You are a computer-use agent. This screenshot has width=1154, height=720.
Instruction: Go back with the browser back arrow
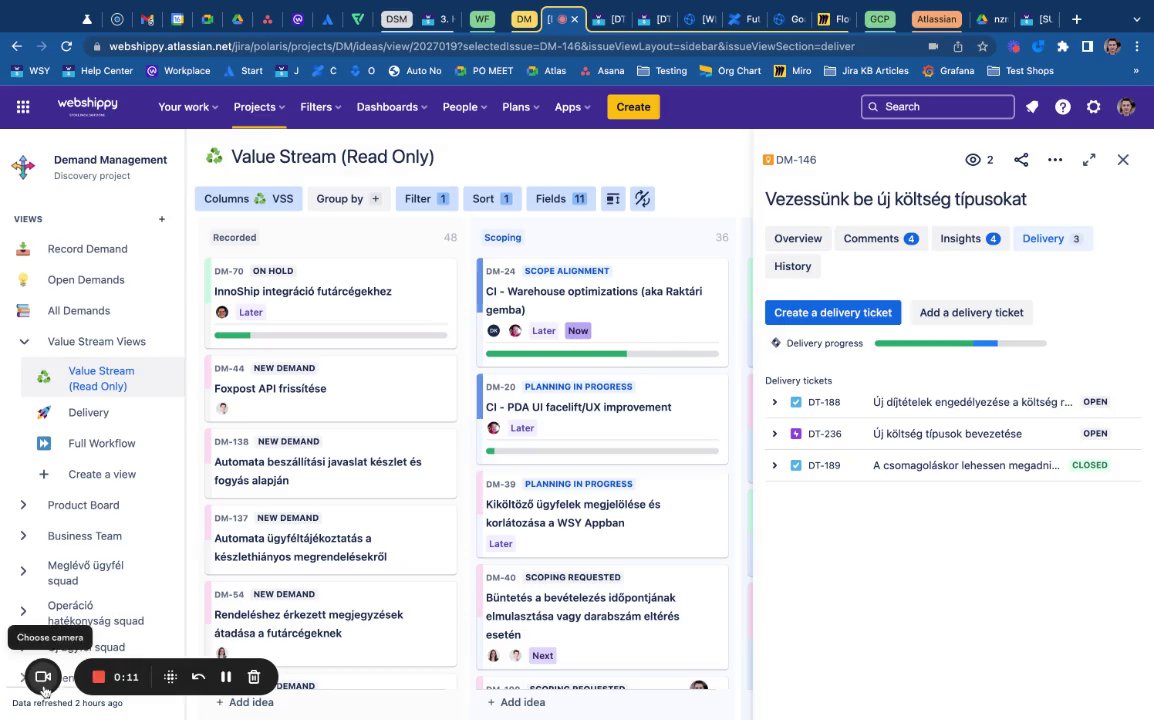17,46
